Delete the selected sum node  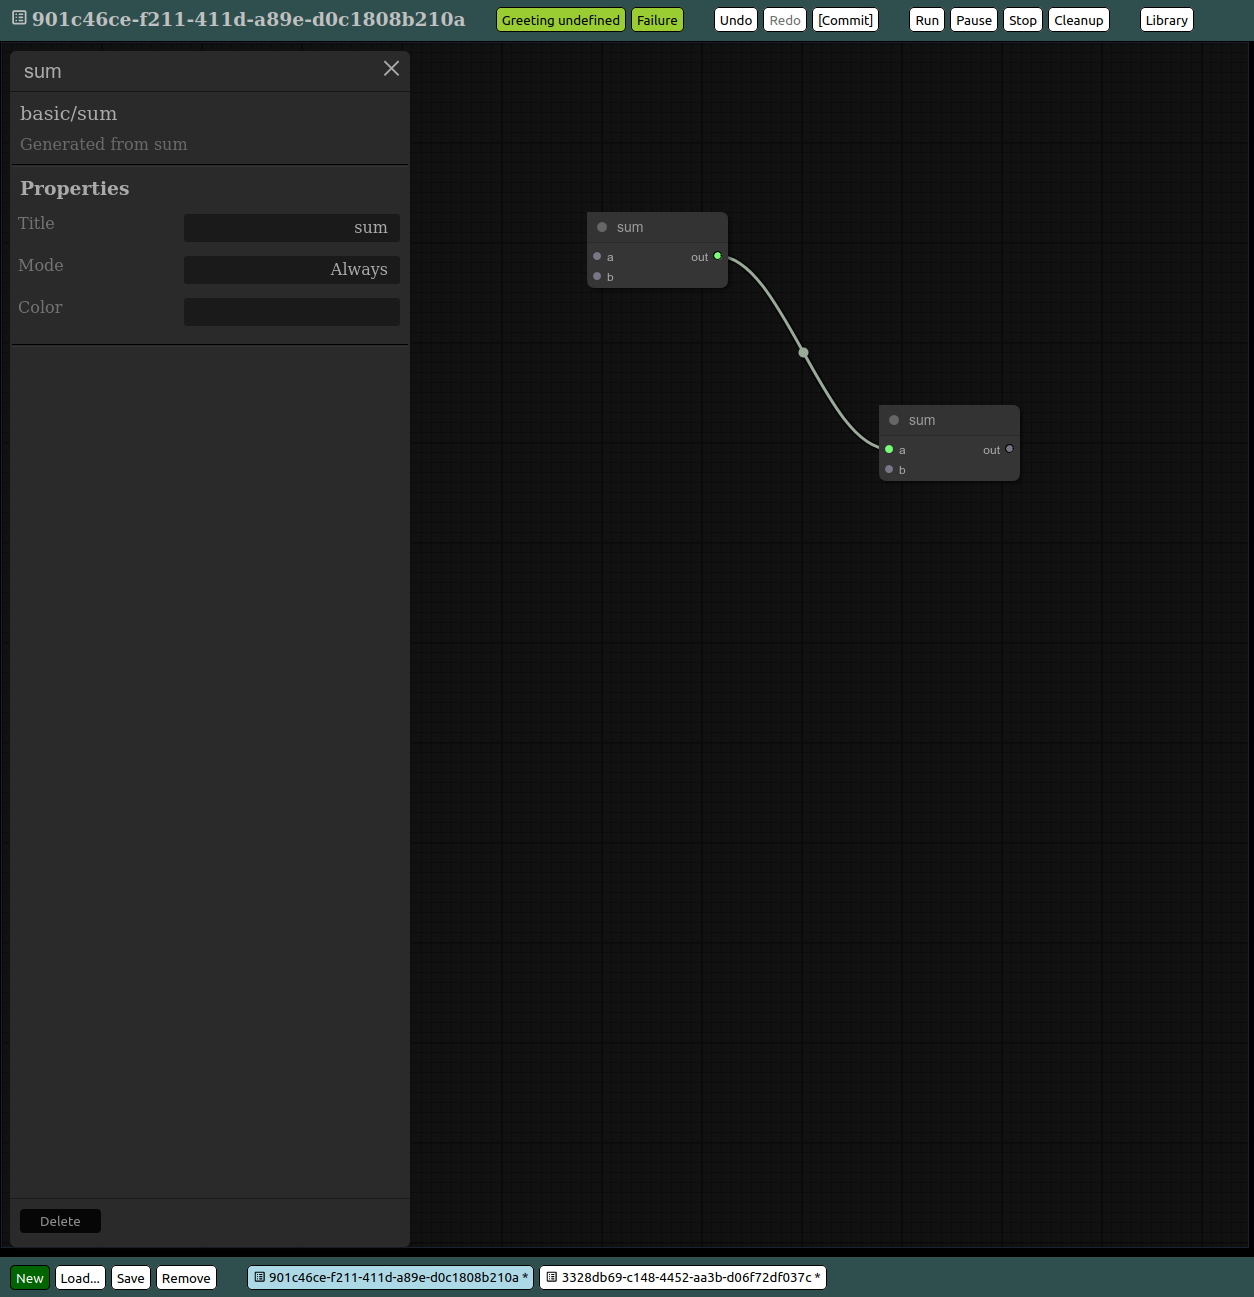pos(60,1221)
